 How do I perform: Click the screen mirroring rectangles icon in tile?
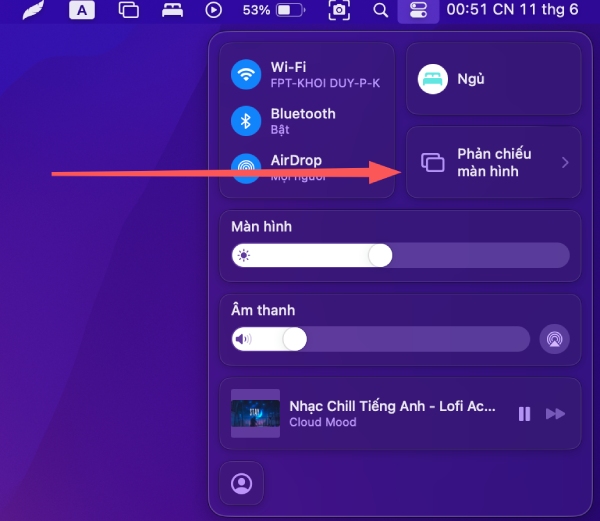coord(433,163)
